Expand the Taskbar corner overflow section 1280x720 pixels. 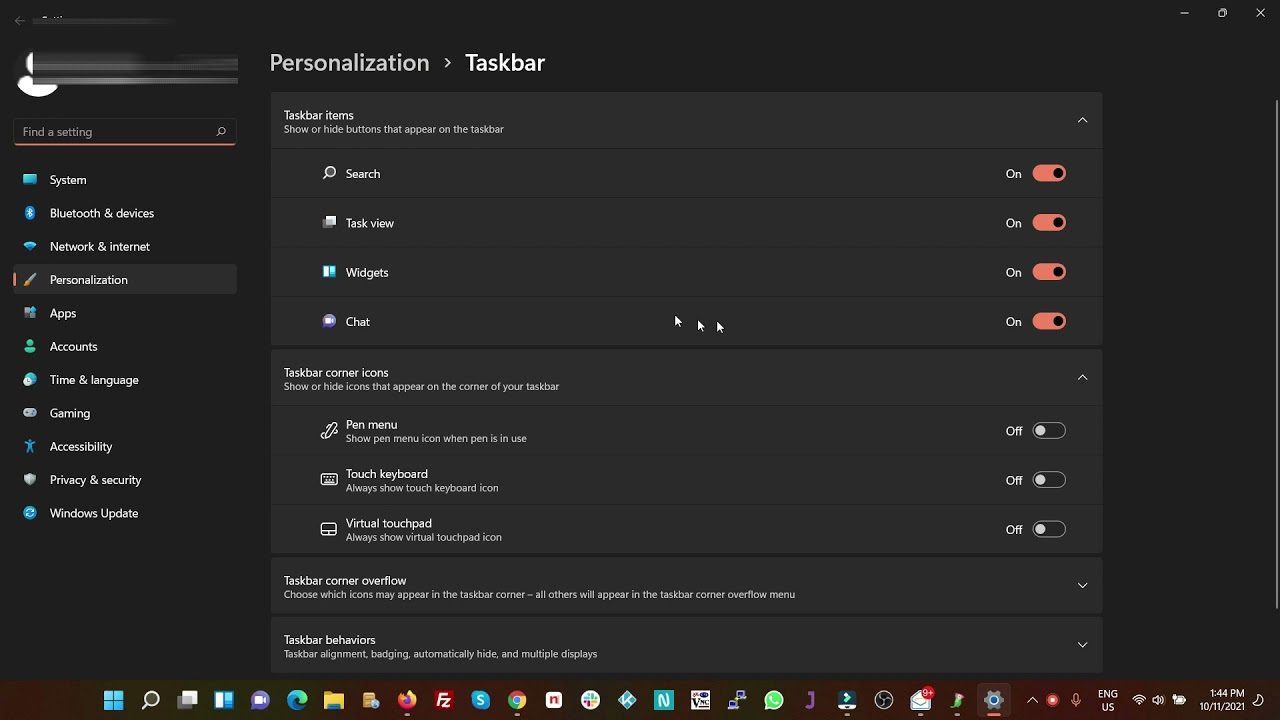pyautogui.click(x=1082, y=586)
